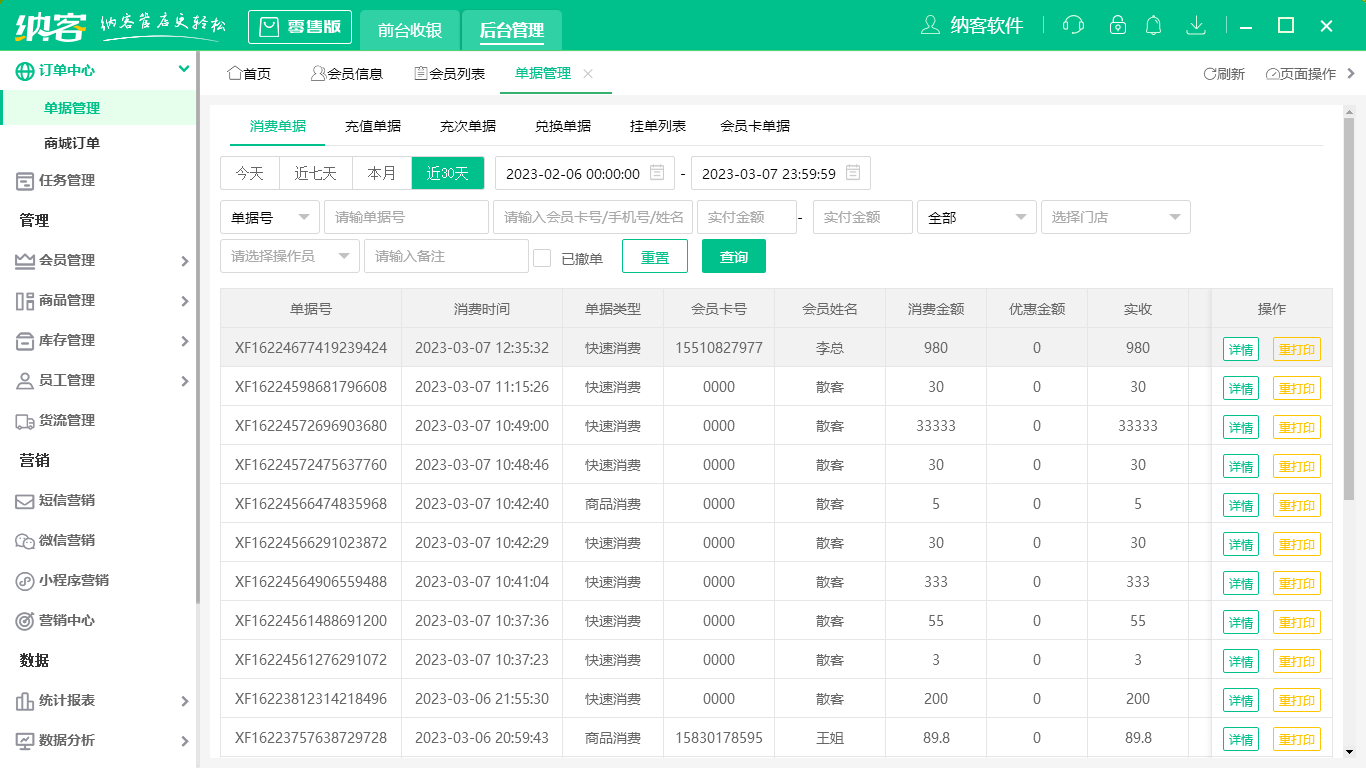Image resolution: width=1366 pixels, height=768 pixels.
Task: Open the 请选择操作员 dropdown
Action: coord(289,256)
